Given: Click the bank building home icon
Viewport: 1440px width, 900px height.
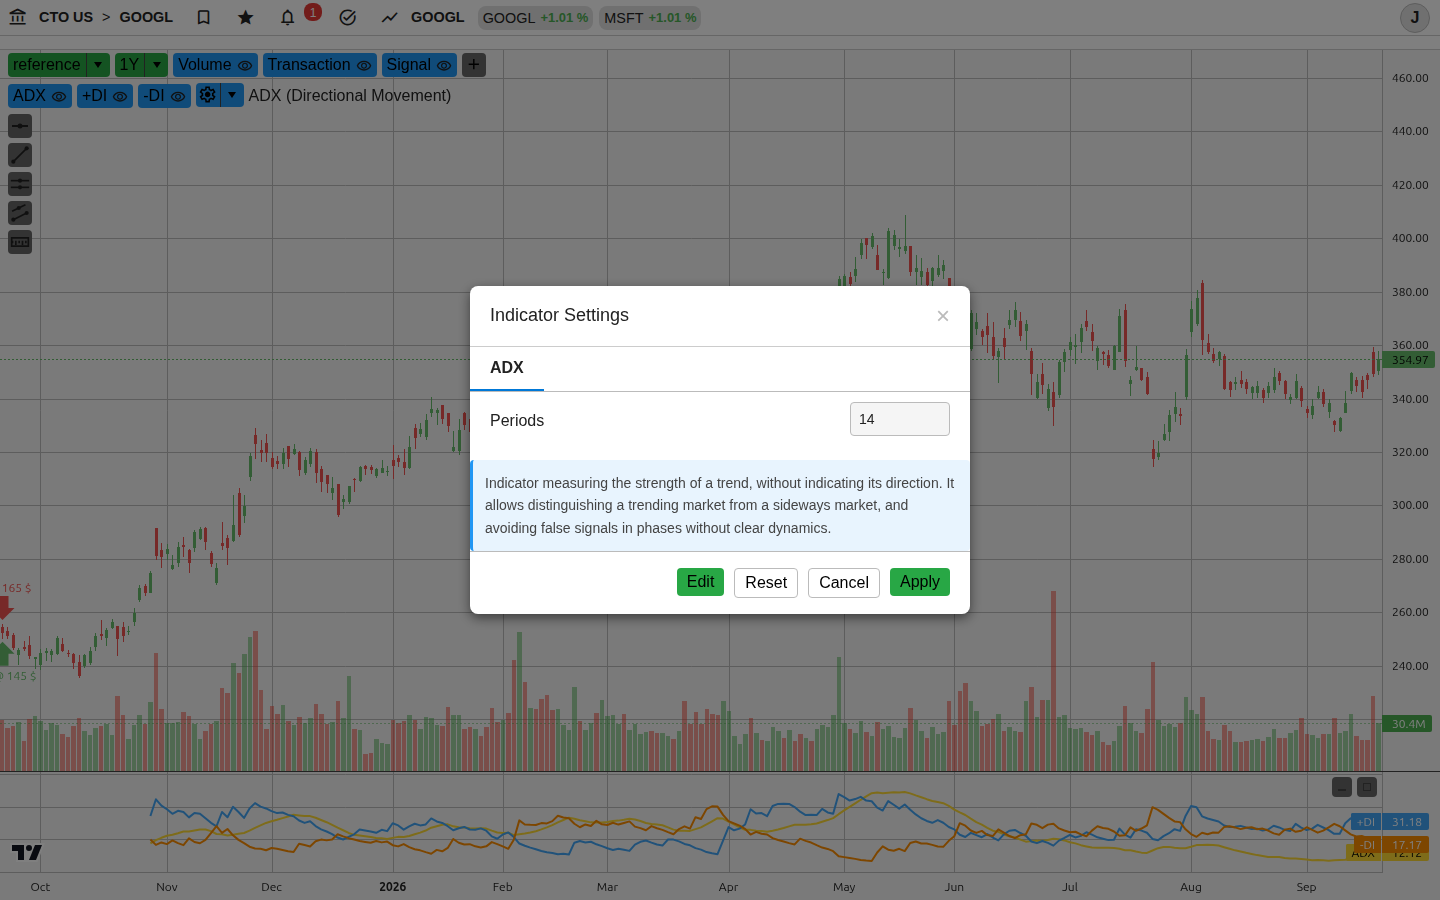Looking at the screenshot, I should click(x=18, y=17).
